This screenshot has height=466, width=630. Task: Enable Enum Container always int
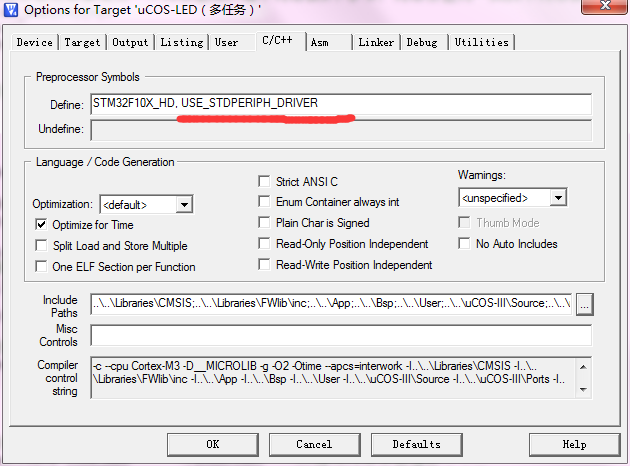tap(265, 202)
